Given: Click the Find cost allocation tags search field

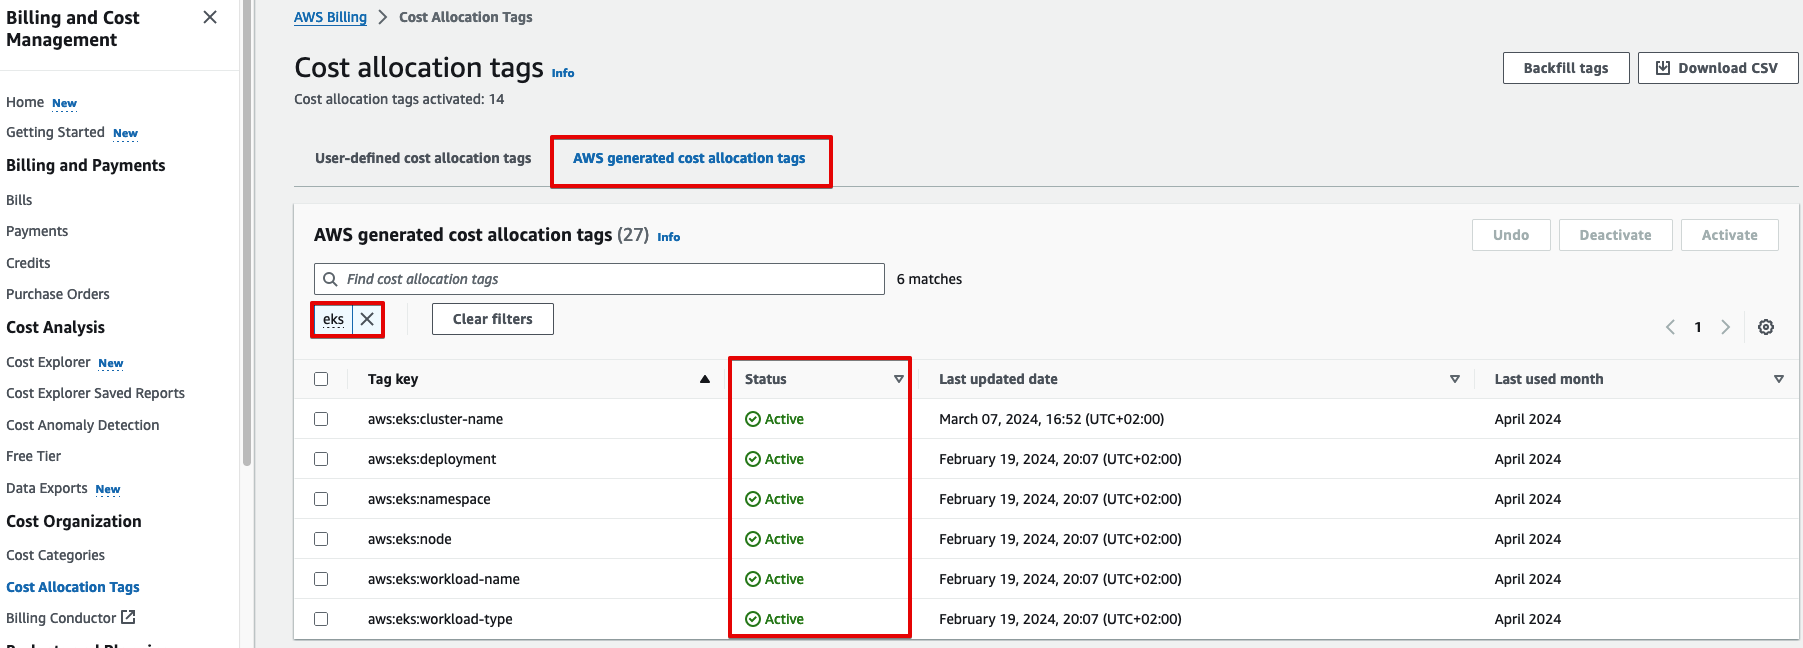Looking at the screenshot, I should (x=600, y=279).
